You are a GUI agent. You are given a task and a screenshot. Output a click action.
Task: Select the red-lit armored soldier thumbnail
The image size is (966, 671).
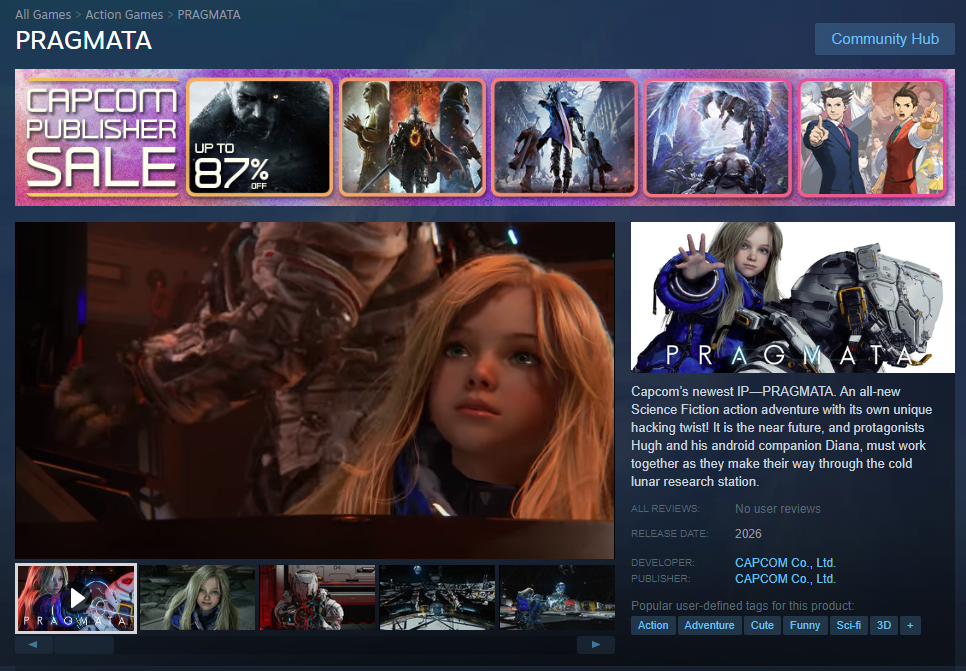click(317, 598)
